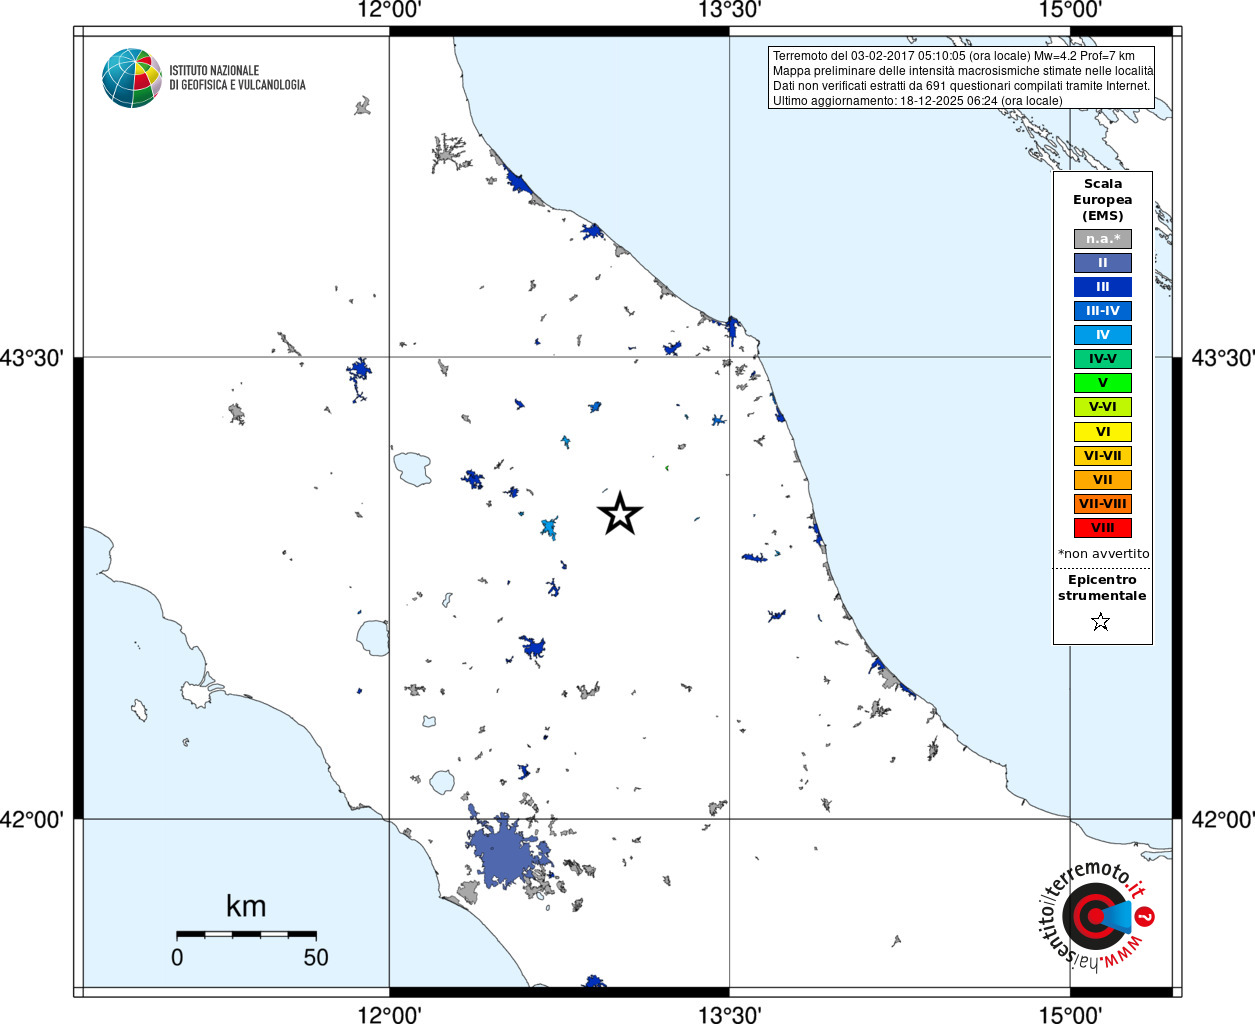The height and width of the screenshot is (1024, 1255).
Task: Select the VII-VIII legend swatch
Action: tap(1103, 504)
